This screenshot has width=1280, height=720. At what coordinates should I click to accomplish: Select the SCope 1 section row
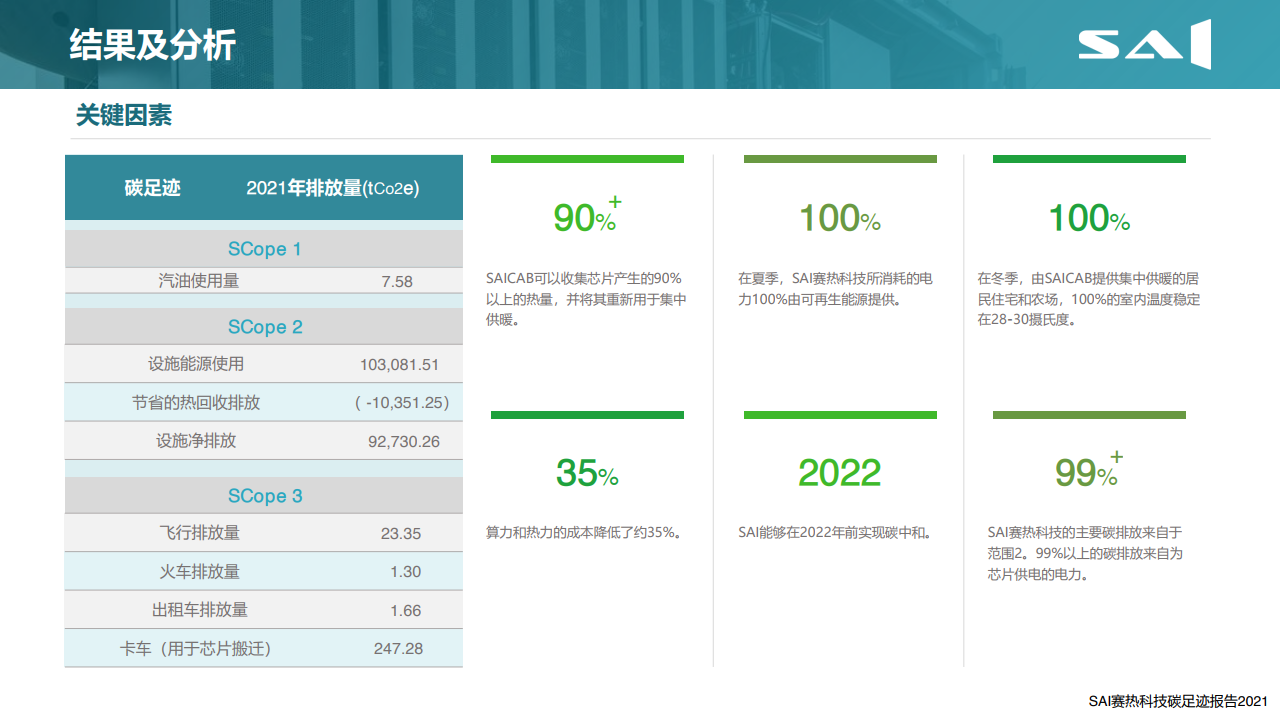pyautogui.click(x=264, y=249)
